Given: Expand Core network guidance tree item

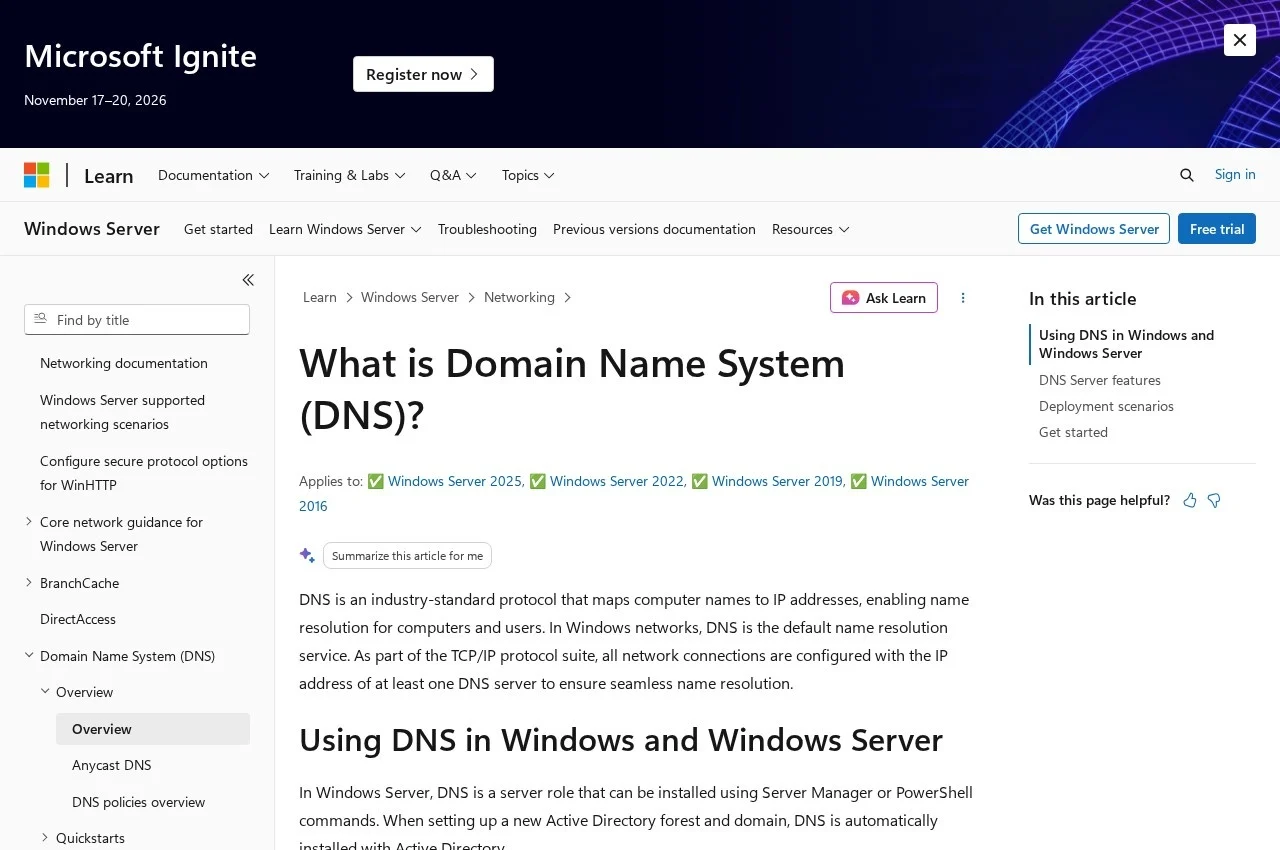Looking at the screenshot, I should pos(29,521).
